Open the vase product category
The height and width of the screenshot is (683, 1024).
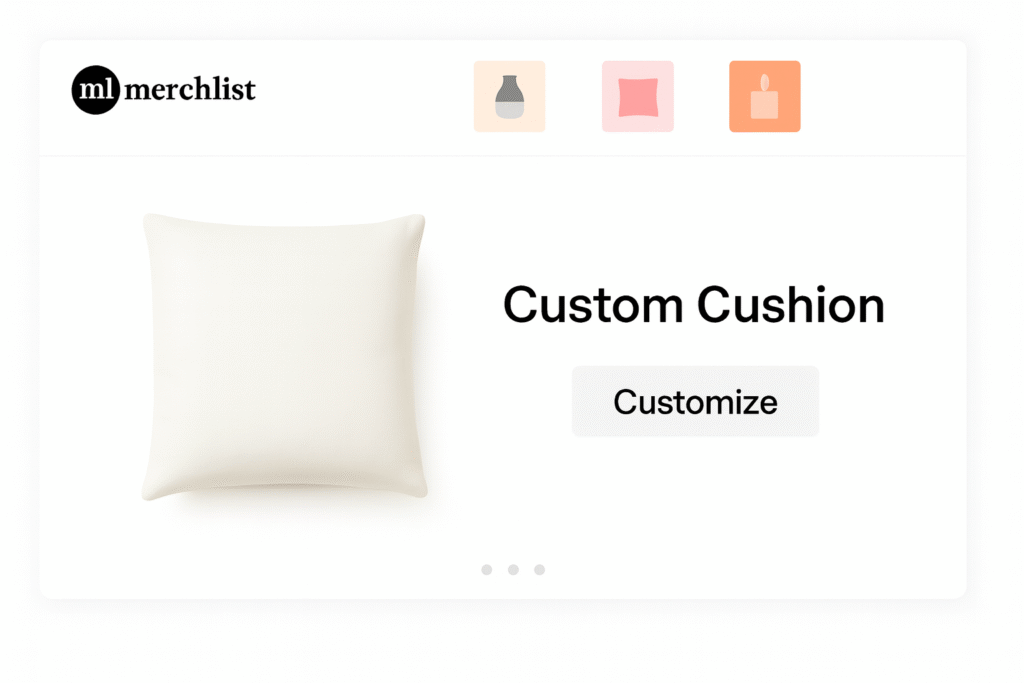click(509, 96)
